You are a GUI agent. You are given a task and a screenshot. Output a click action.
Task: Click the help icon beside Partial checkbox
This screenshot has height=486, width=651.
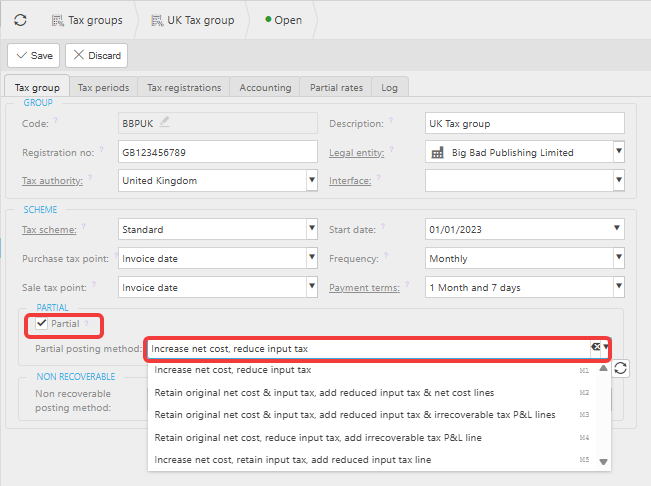(86, 322)
